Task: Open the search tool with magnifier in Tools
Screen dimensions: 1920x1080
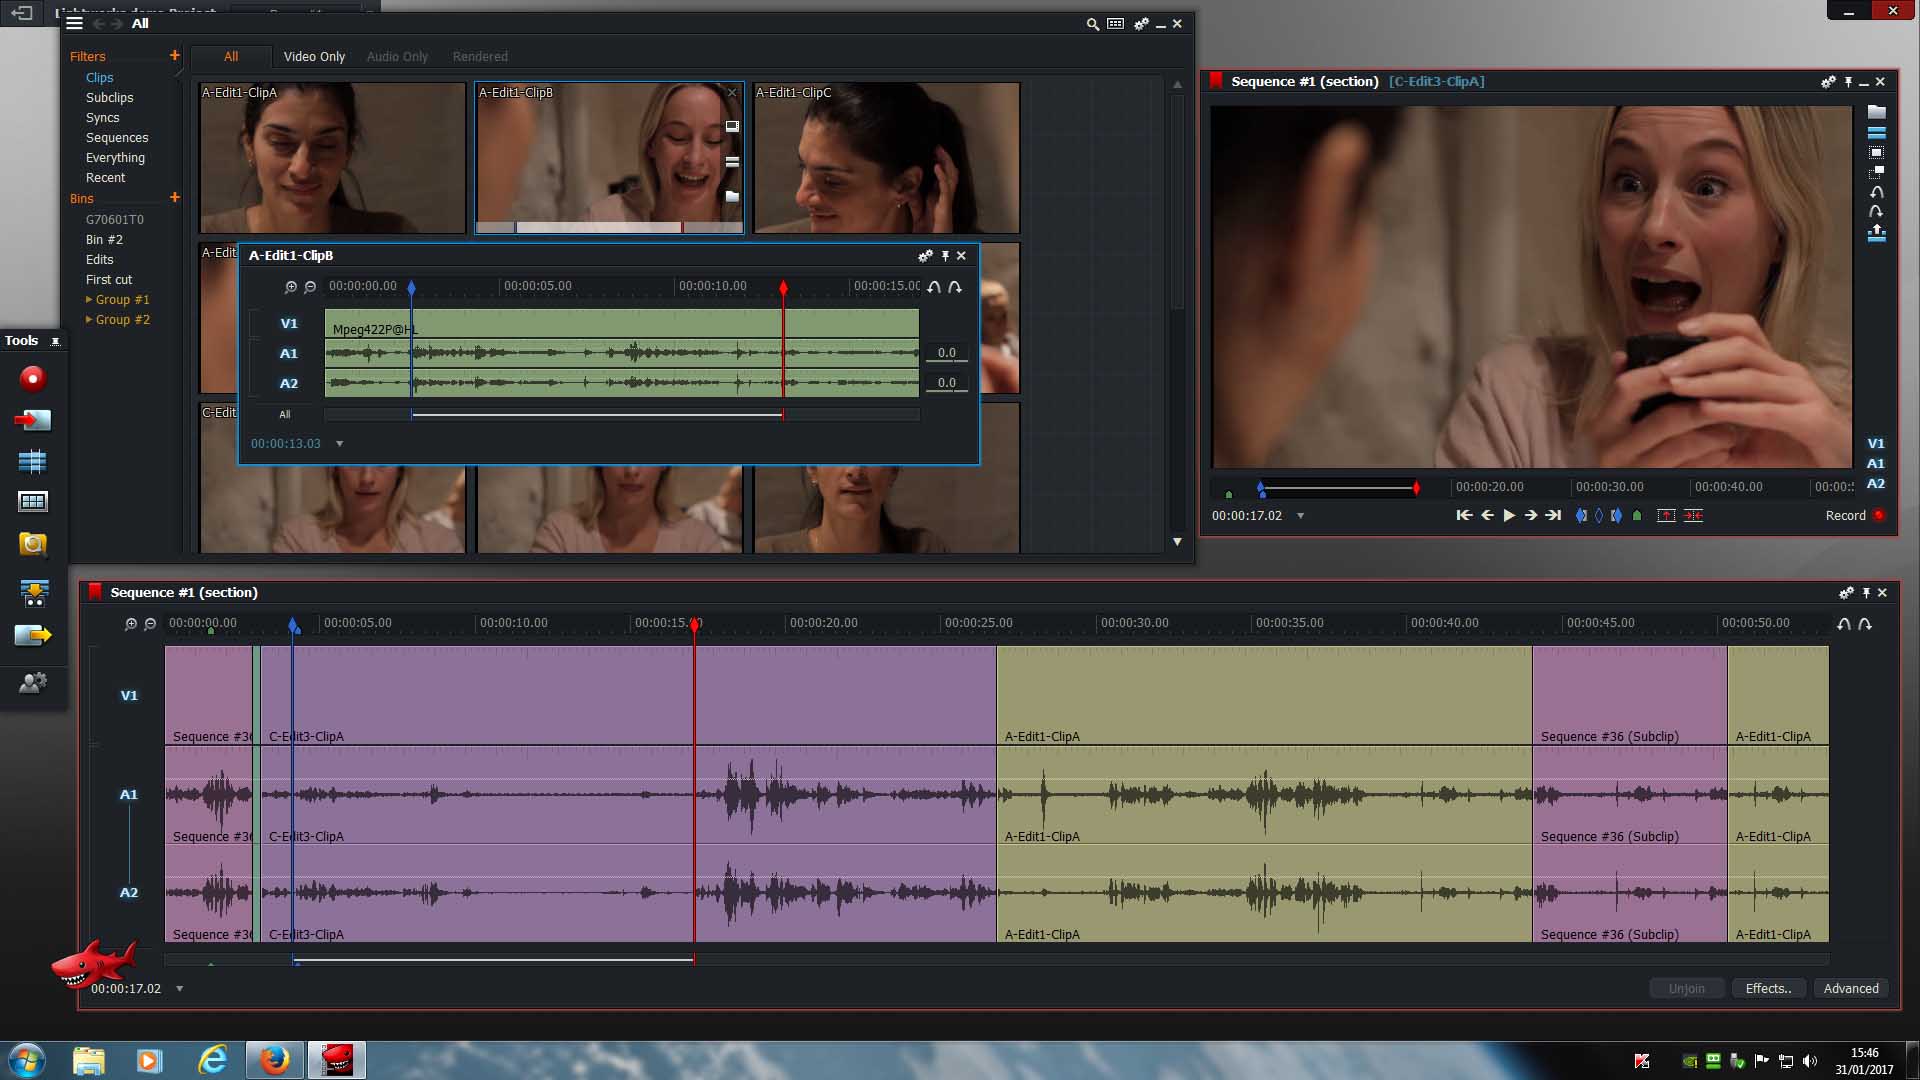Action: 33,544
